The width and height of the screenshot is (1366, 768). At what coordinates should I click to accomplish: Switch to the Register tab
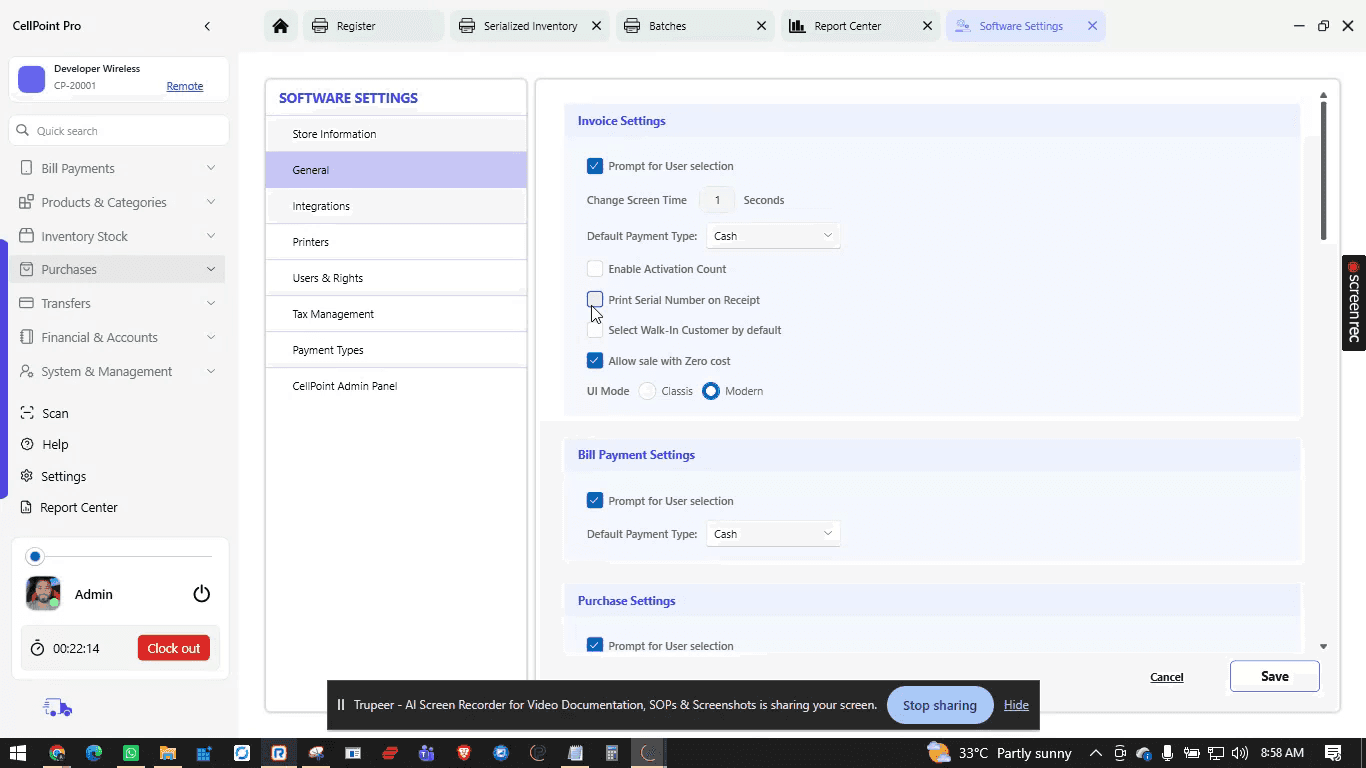[x=373, y=26]
